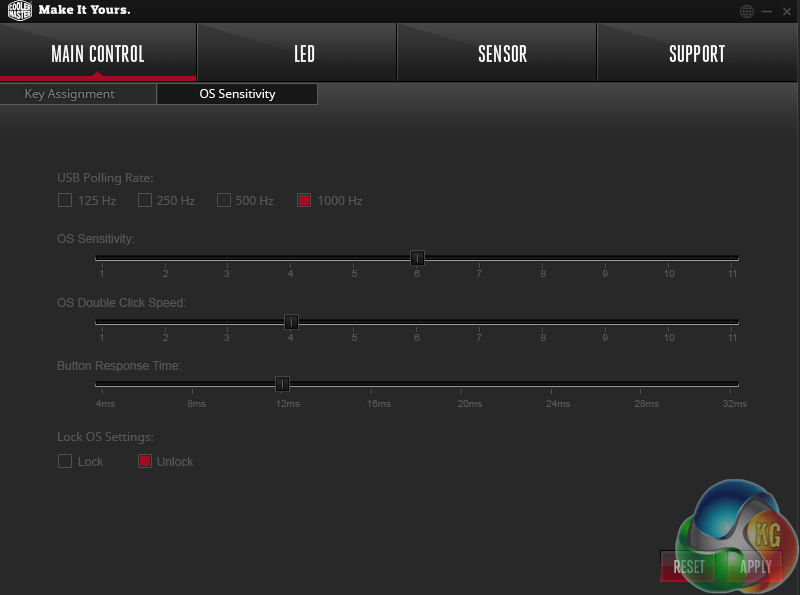Screen dimensions: 800x595
Task: Set Button Response Time to 20ms mark
Action: click(x=461, y=384)
